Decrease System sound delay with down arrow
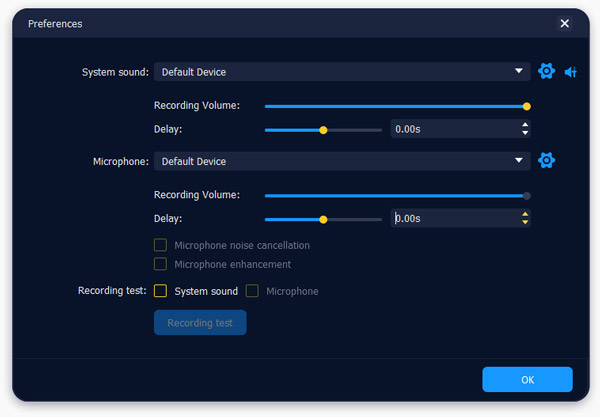This screenshot has height=417, width=600. tap(526, 133)
